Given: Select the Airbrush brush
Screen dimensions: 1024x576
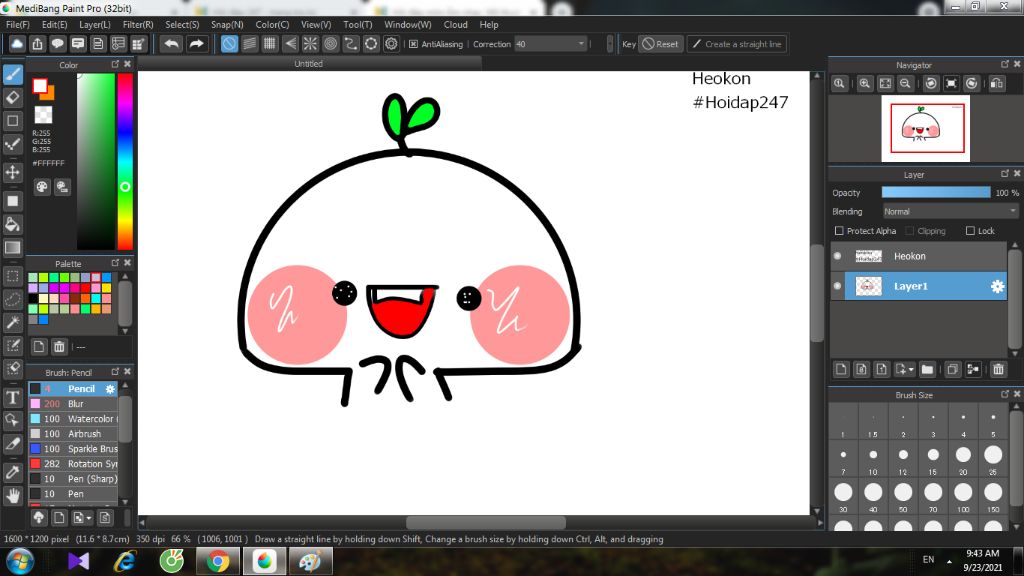Looking at the screenshot, I should [x=73, y=434].
